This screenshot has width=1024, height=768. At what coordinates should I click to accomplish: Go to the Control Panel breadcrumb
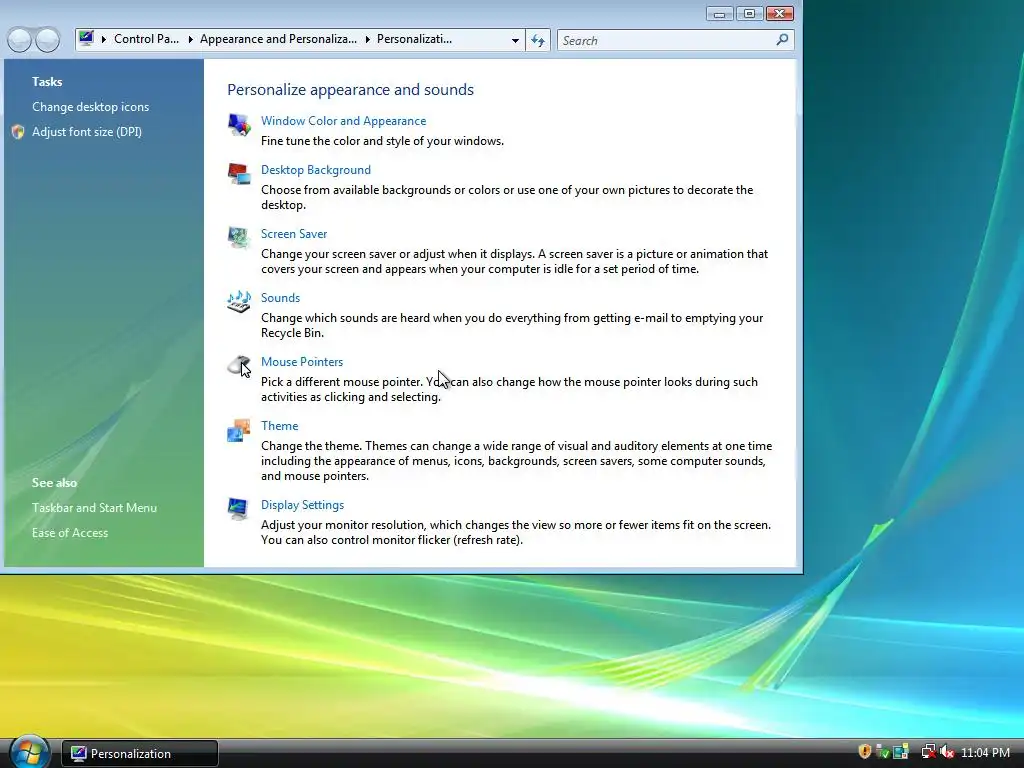click(x=146, y=39)
